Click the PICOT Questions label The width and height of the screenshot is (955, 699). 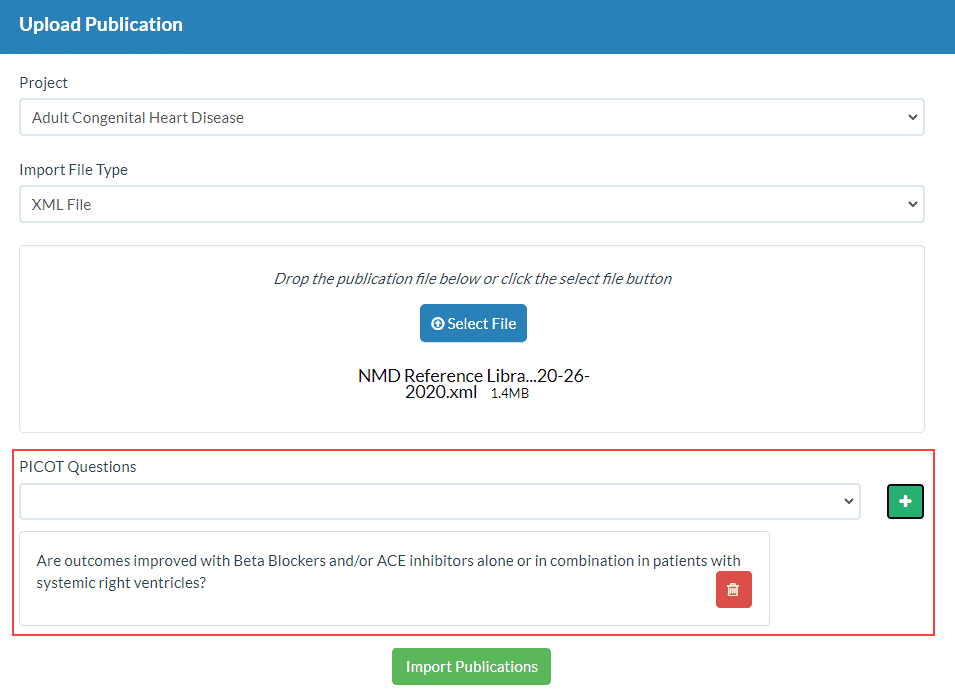click(78, 466)
